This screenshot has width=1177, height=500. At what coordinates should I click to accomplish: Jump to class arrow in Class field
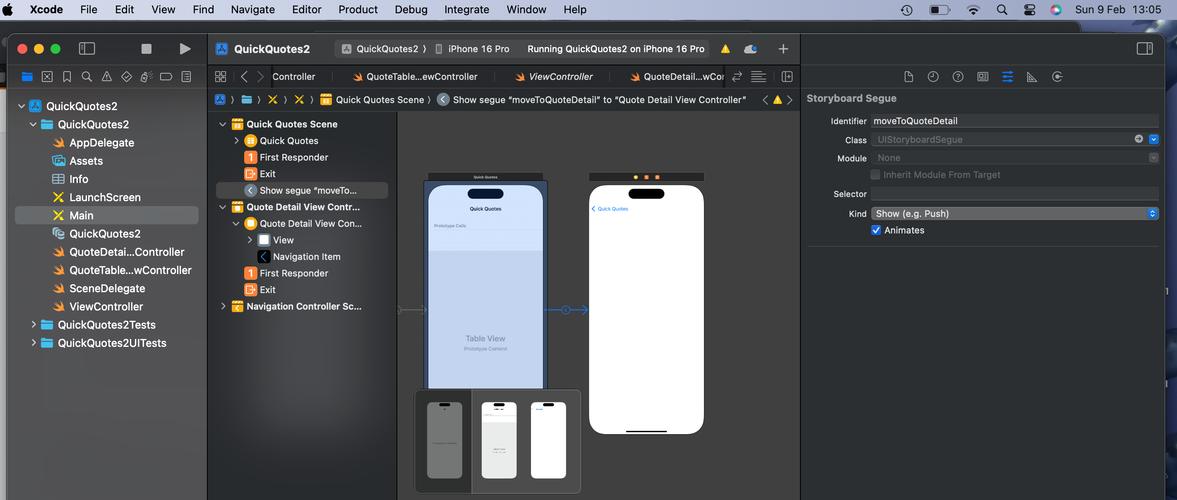click(x=1139, y=140)
